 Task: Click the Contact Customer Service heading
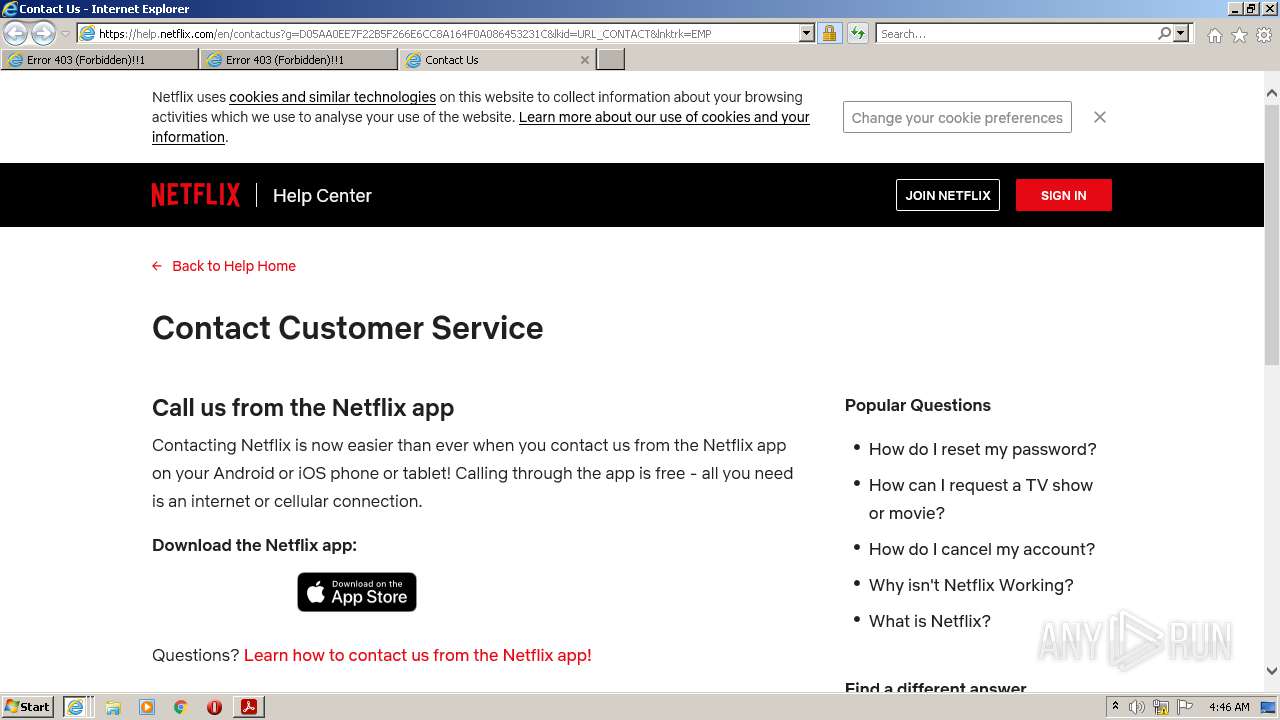348,328
